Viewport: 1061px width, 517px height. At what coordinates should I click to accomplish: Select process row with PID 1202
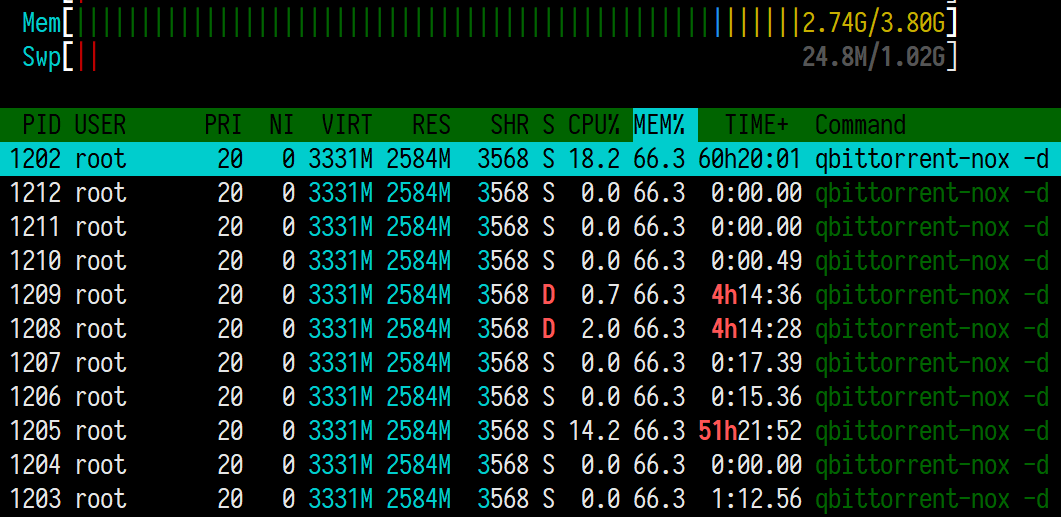pyautogui.click(x=530, y=159)
